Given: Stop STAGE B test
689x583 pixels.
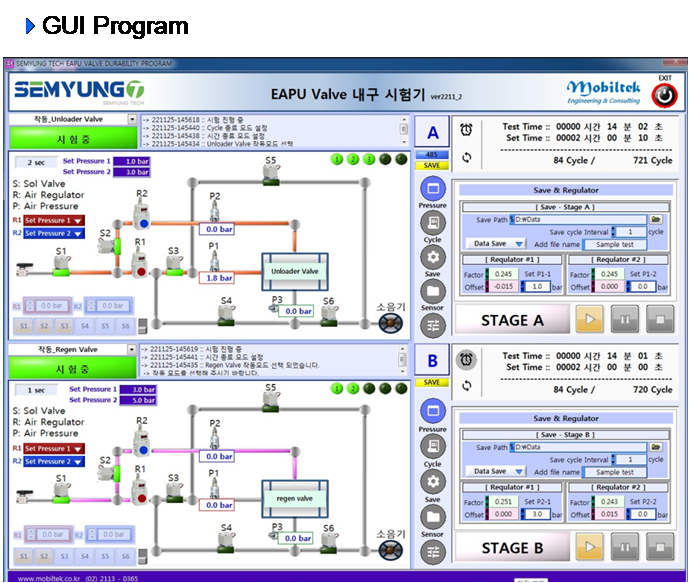Looking at the screenshot, I should pyautogui.click(x=660, y=547).
